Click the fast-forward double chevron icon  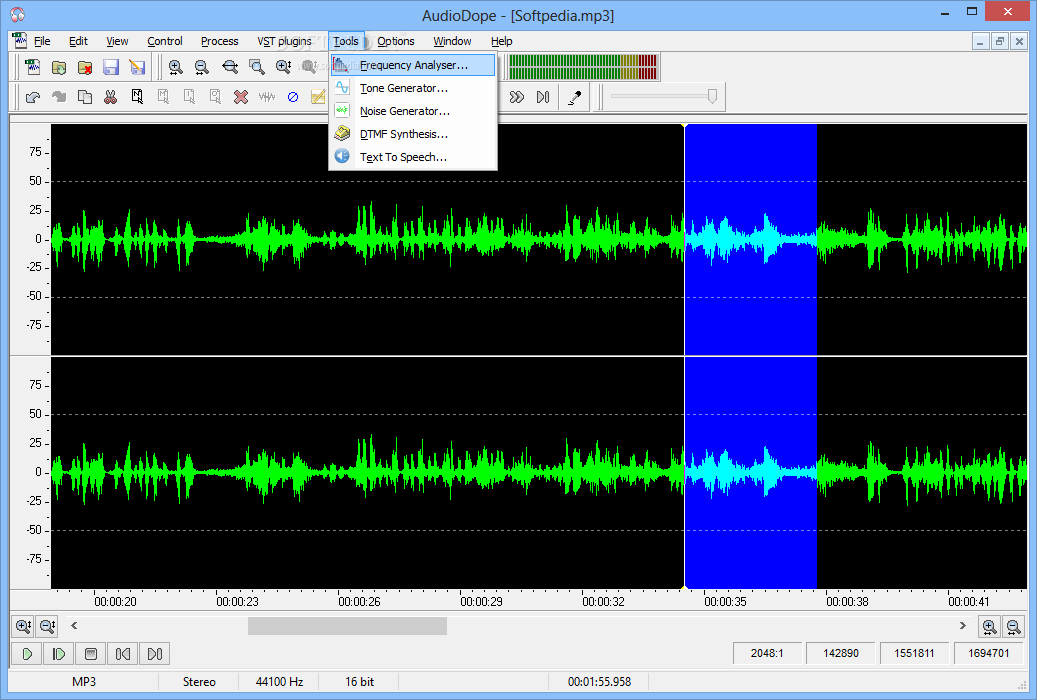coord(517,97)
